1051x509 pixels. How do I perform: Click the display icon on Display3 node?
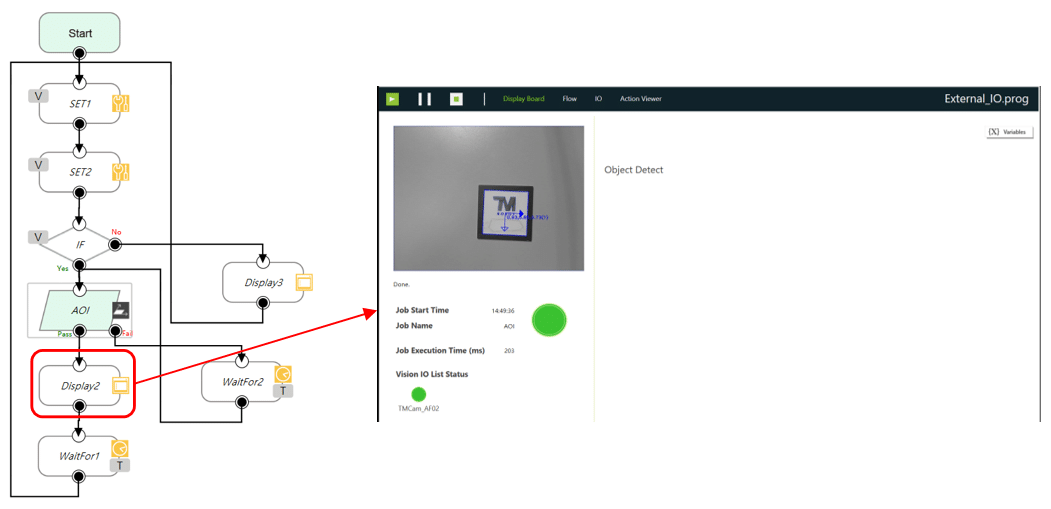[x=303, y=282]
